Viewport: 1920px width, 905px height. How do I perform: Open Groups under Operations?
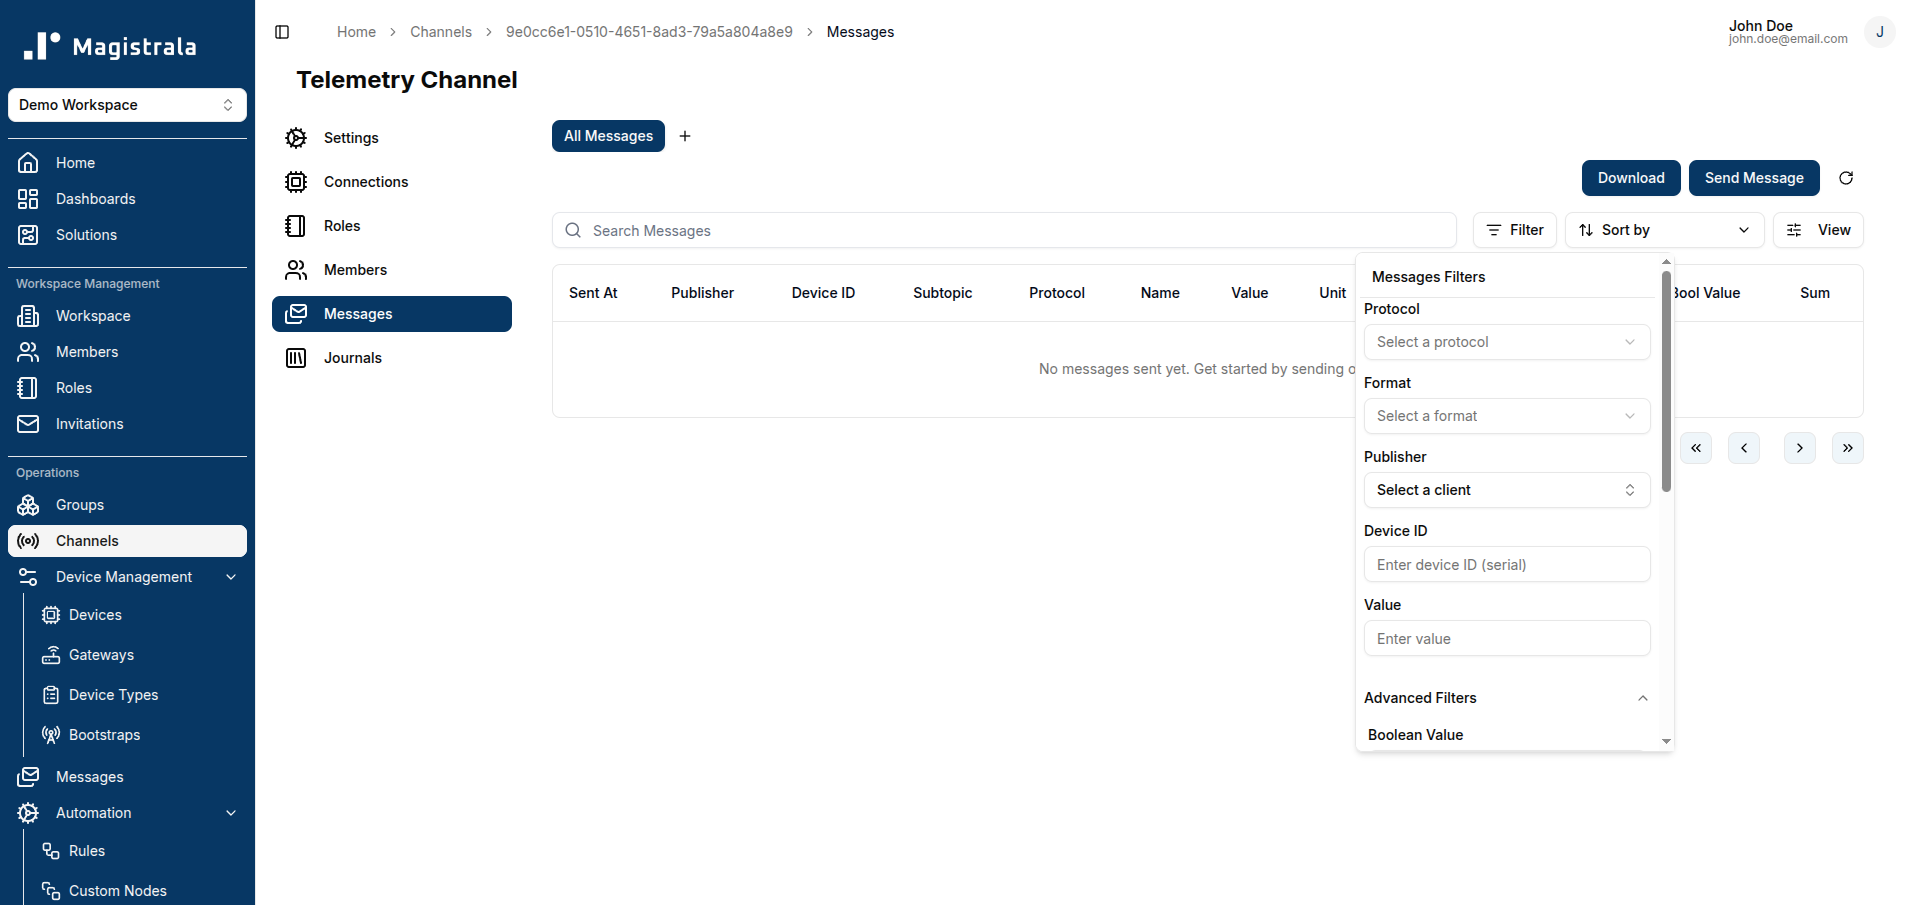(x=127, y=505)
